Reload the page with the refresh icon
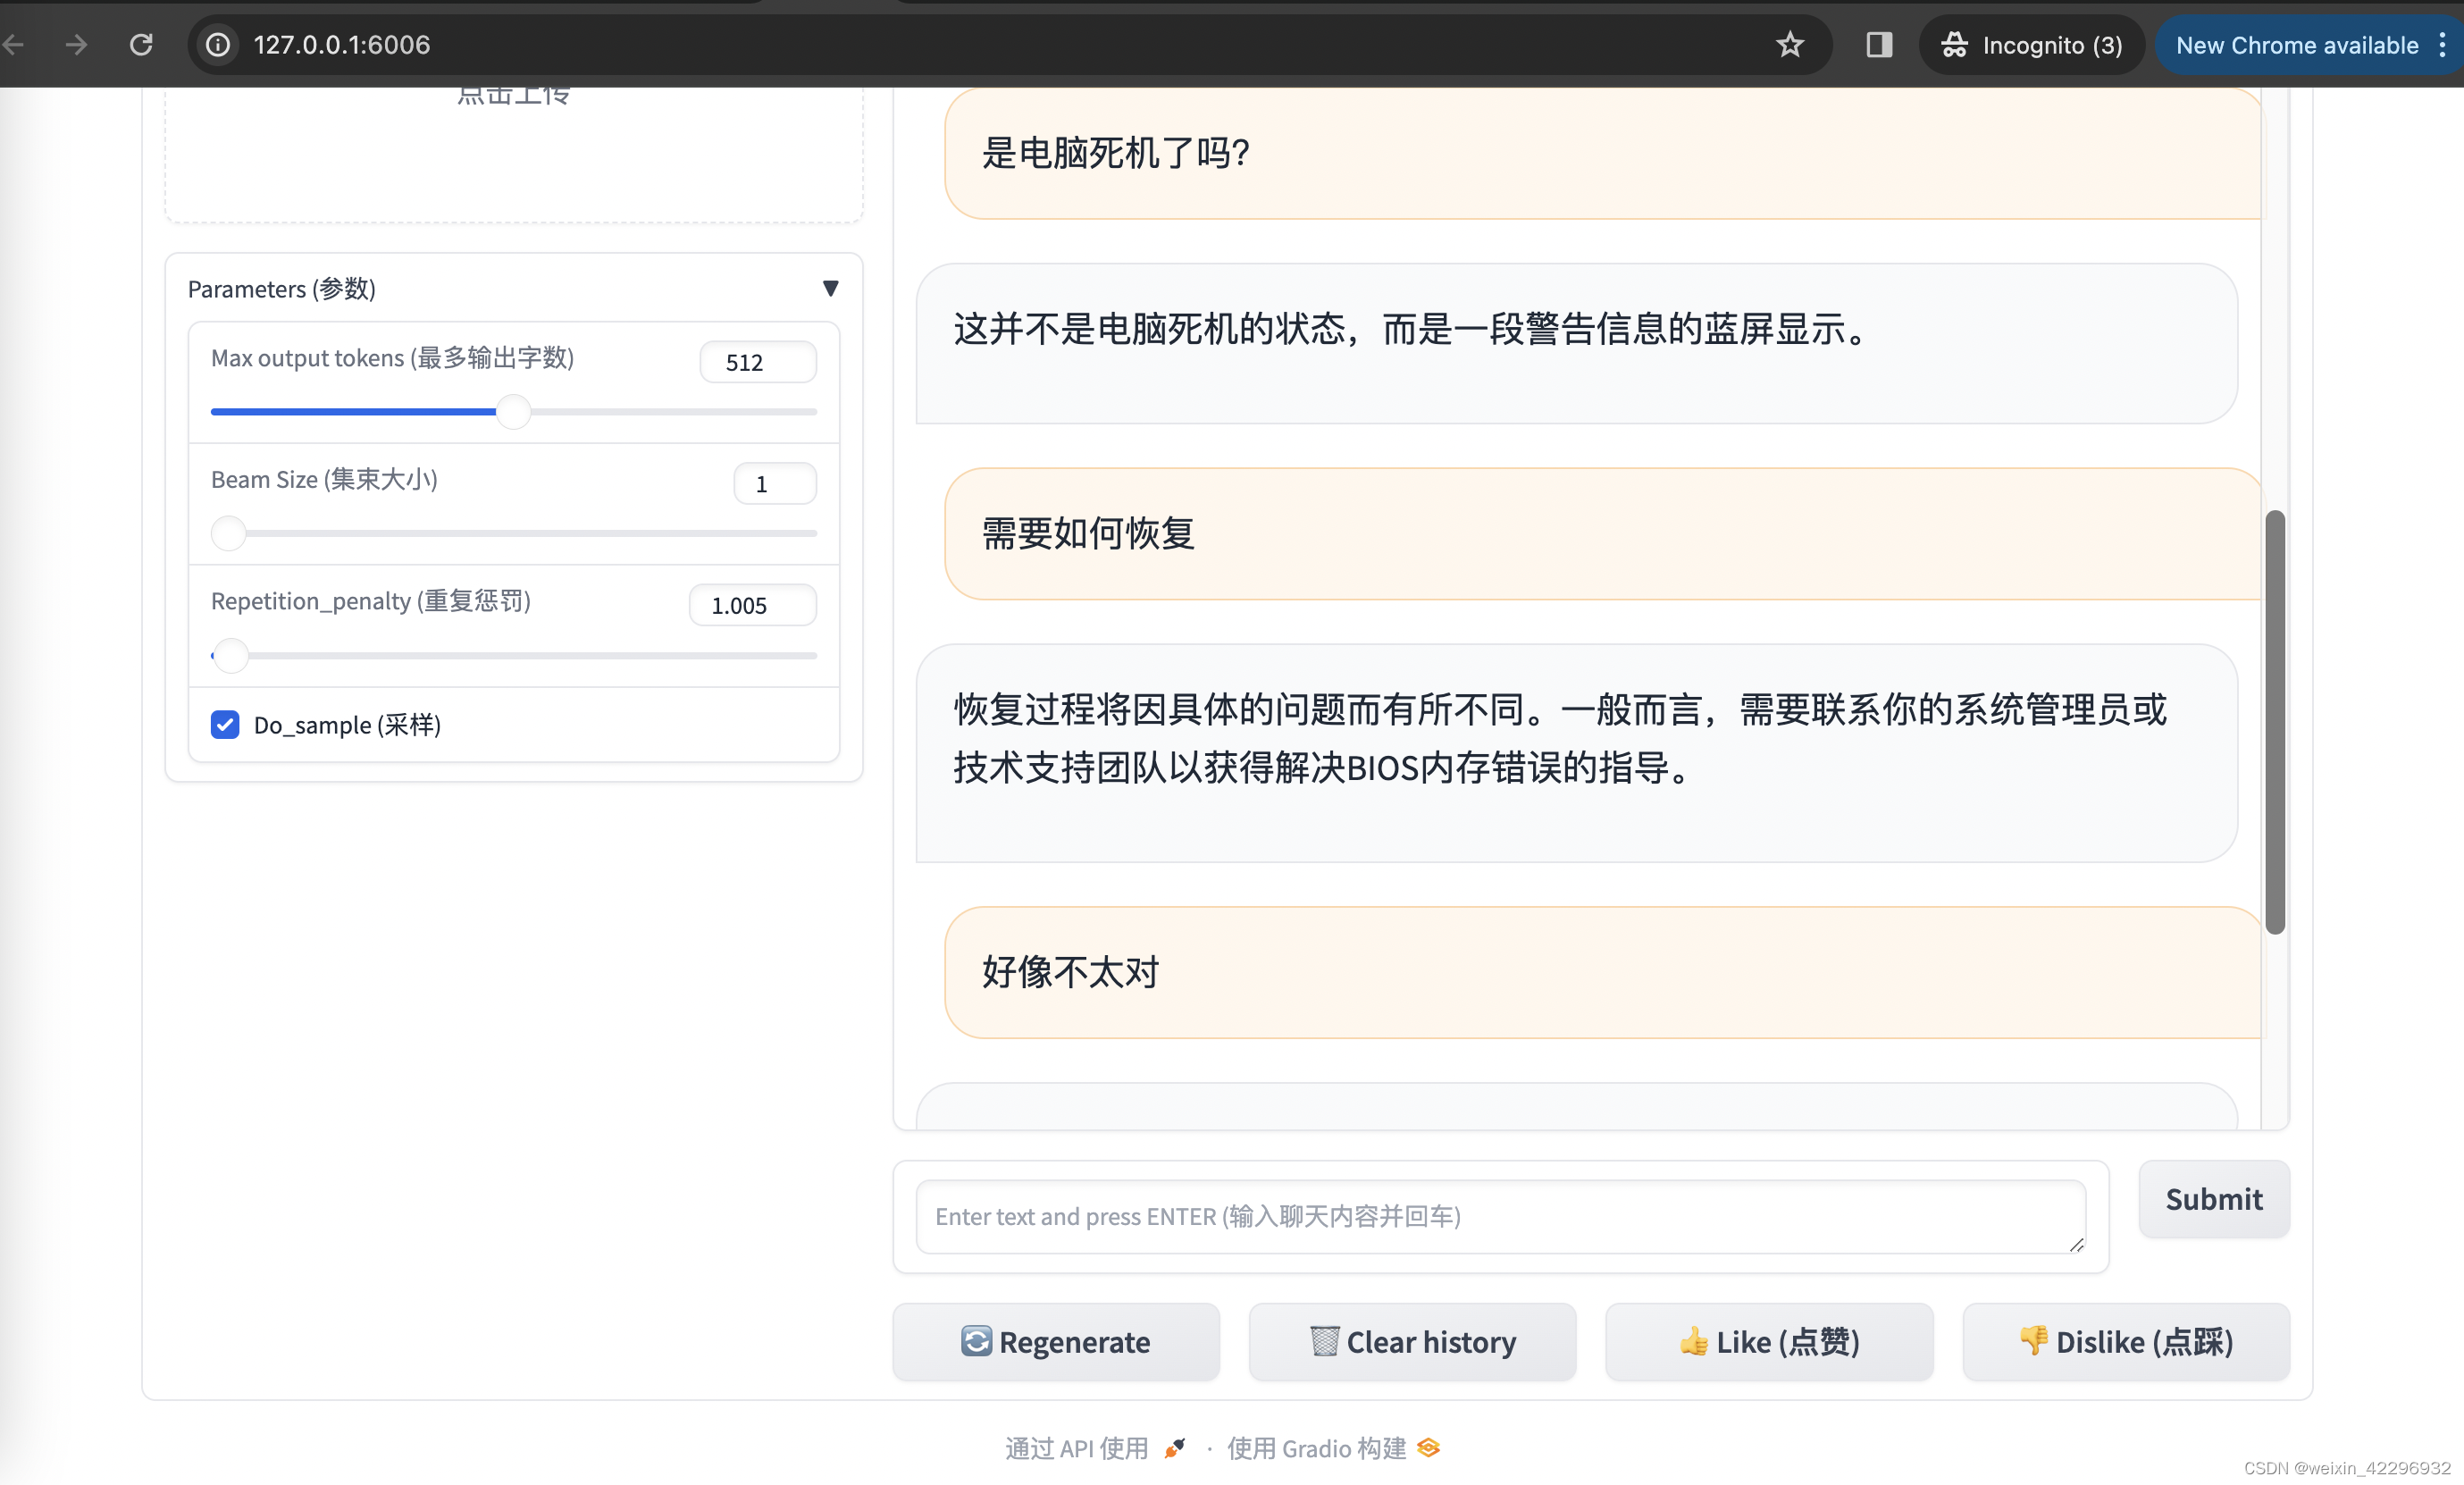Screen dimensions: 2464x1485 pyautogui.click(x=141, y=45)
